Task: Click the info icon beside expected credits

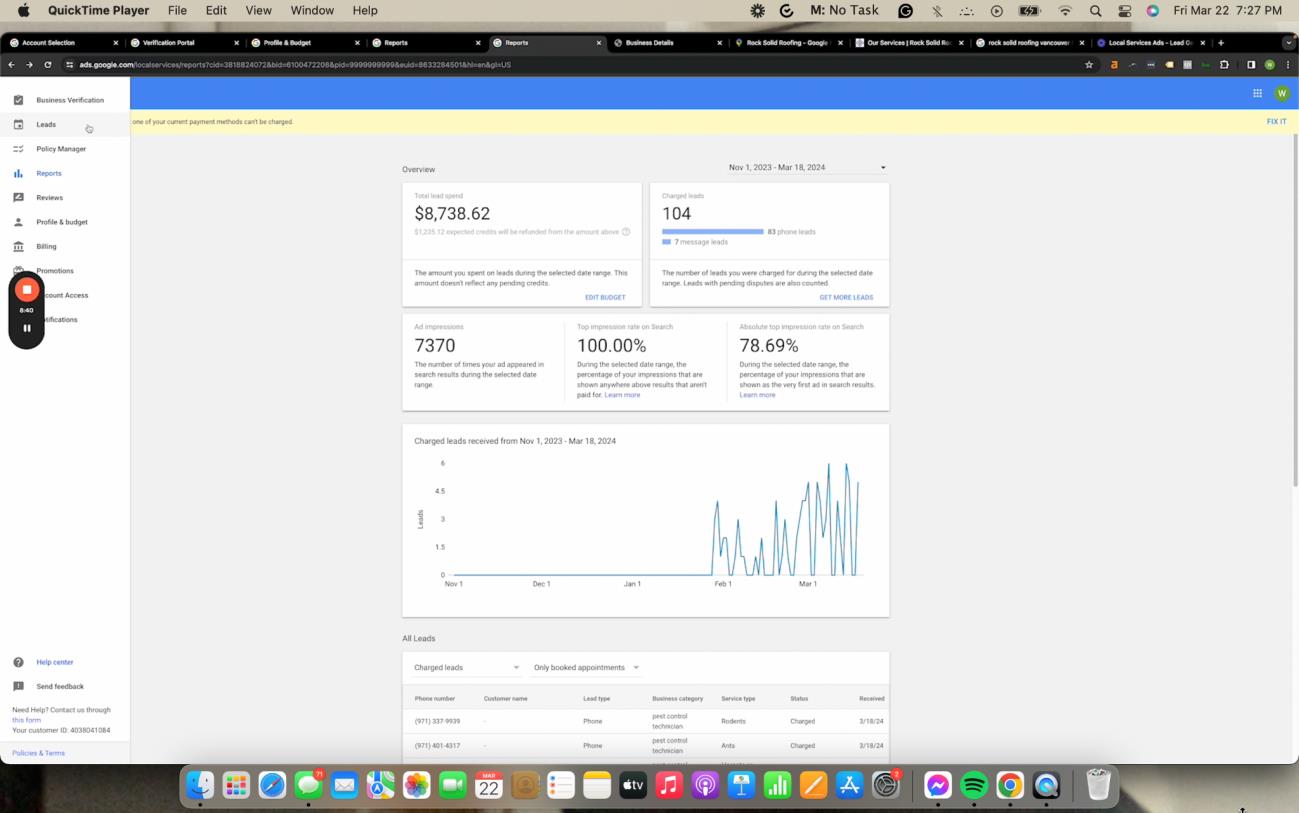Action: [626, 232]
